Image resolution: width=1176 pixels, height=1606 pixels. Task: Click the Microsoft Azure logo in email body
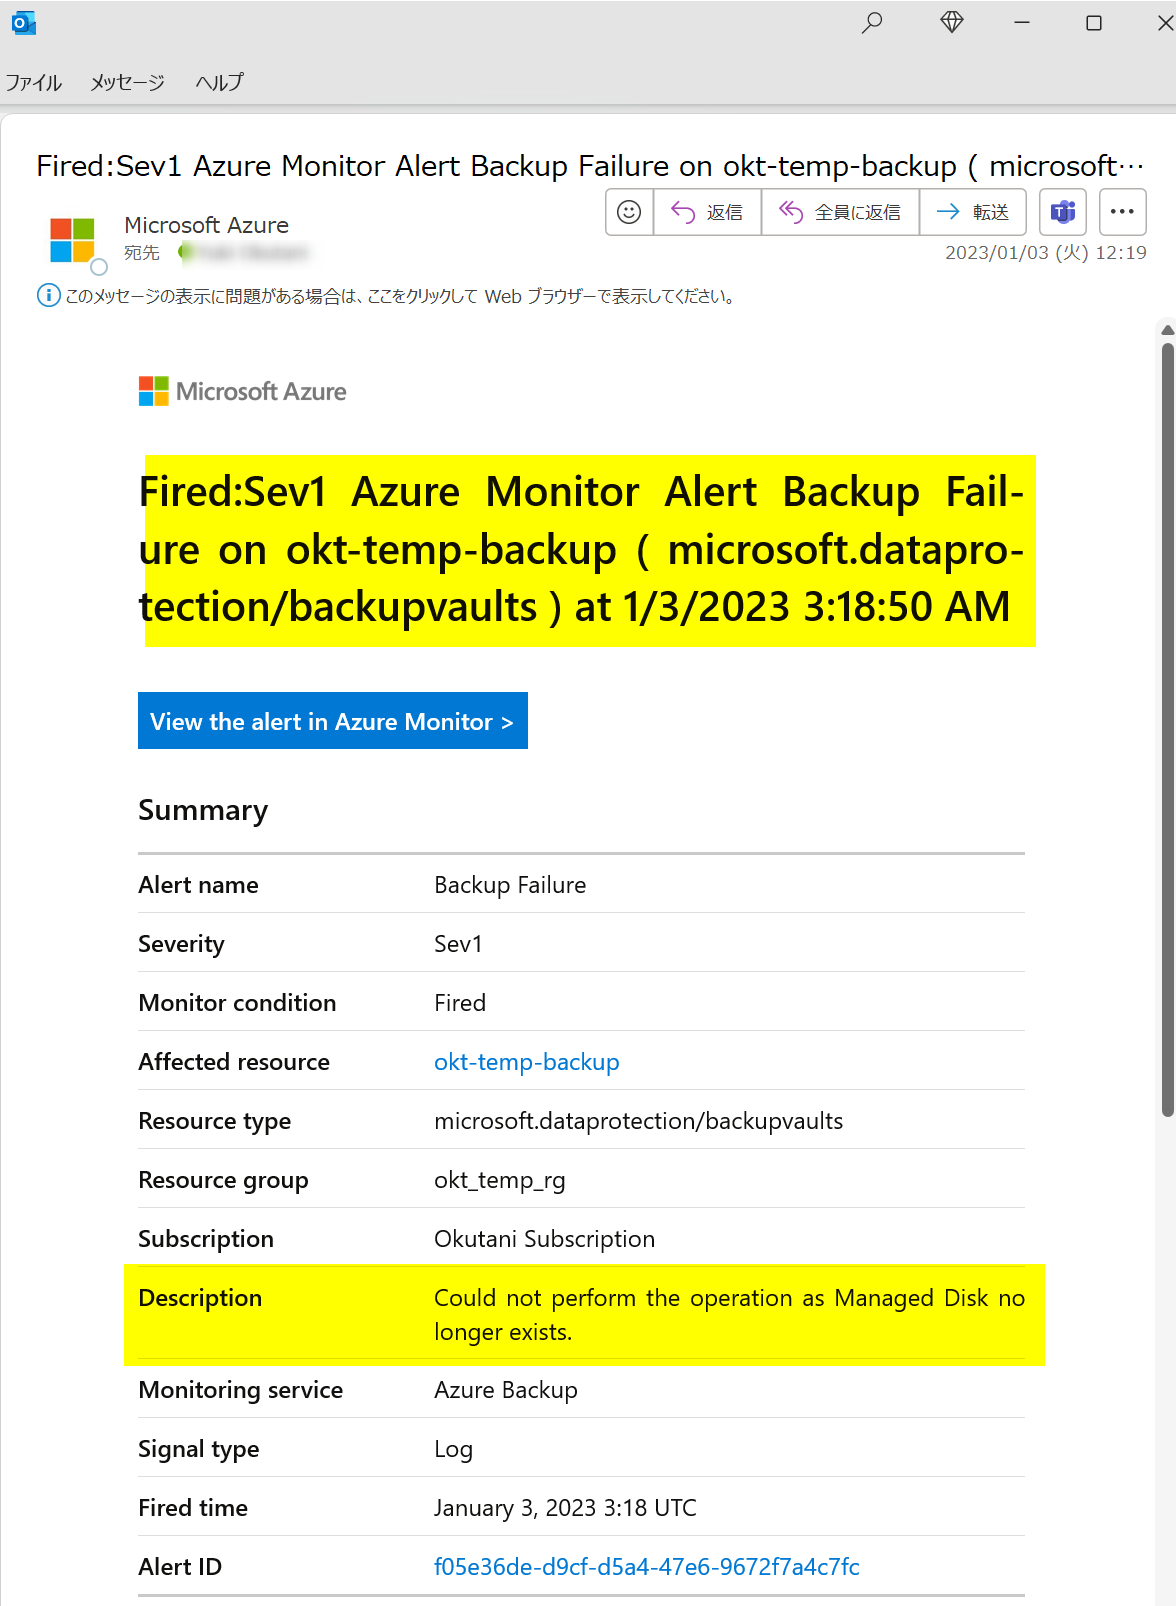pos(243,391)
